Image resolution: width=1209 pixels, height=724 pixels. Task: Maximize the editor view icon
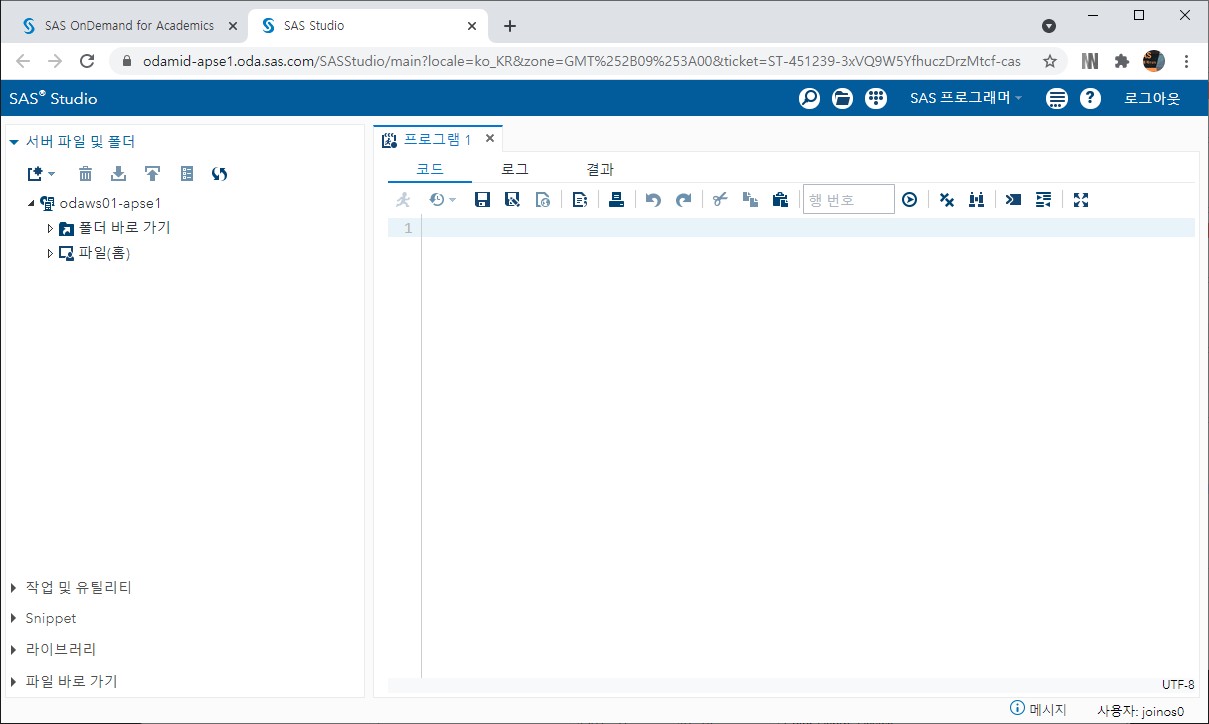pos(1080,200)
